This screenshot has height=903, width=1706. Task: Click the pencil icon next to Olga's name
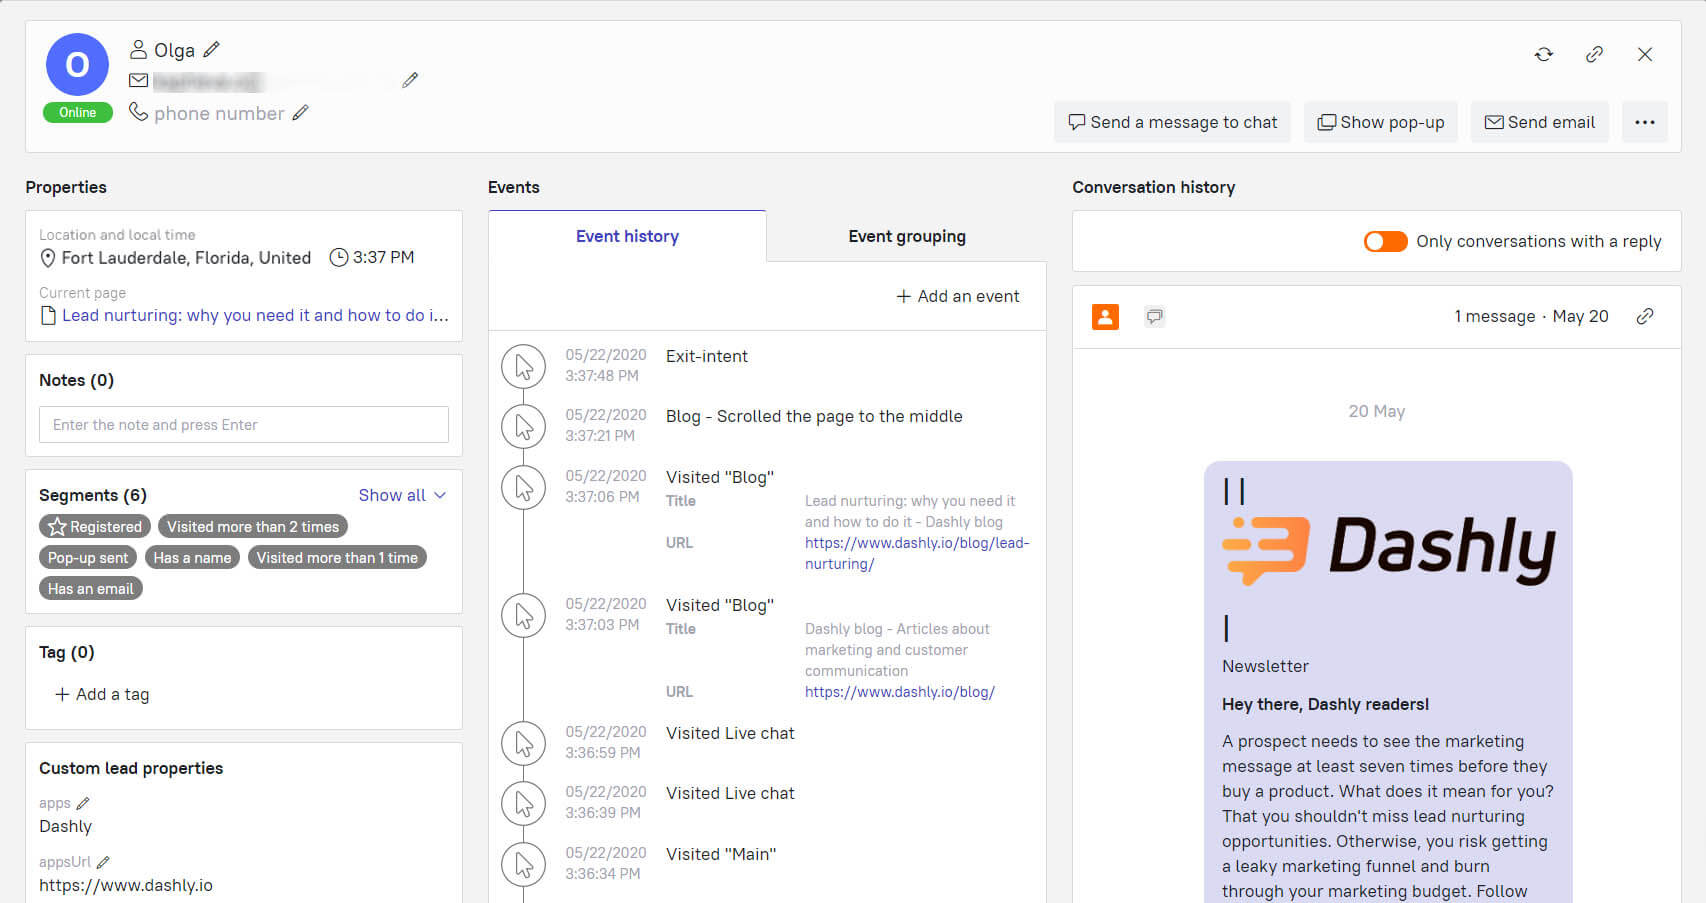(x=211, y=49)
